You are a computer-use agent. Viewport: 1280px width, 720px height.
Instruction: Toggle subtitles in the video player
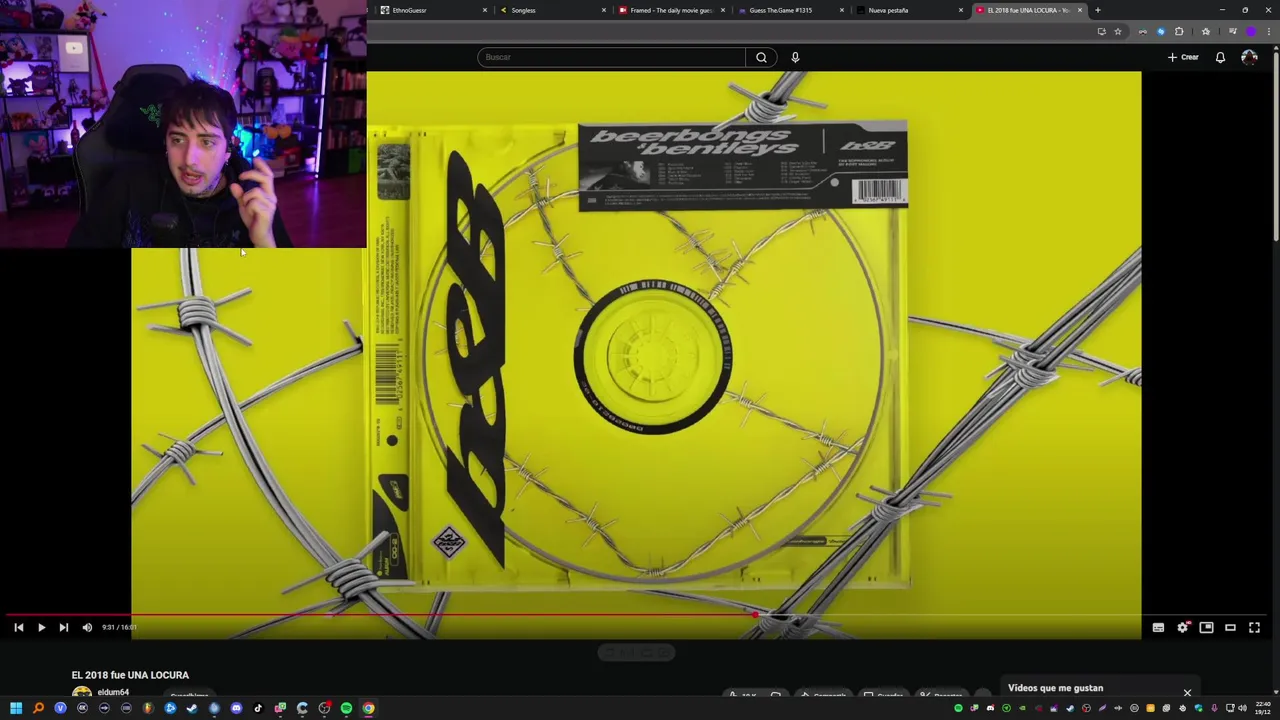[x=1158, y=627]
